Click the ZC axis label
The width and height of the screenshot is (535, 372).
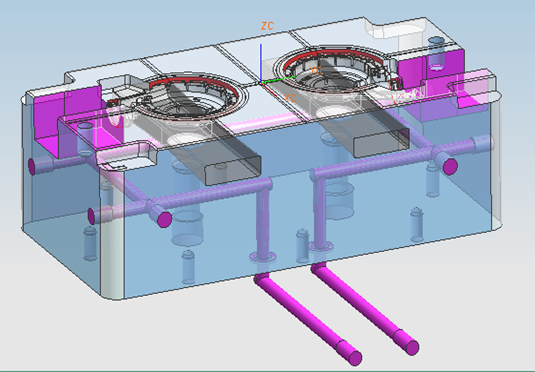(x=267, y=26)
